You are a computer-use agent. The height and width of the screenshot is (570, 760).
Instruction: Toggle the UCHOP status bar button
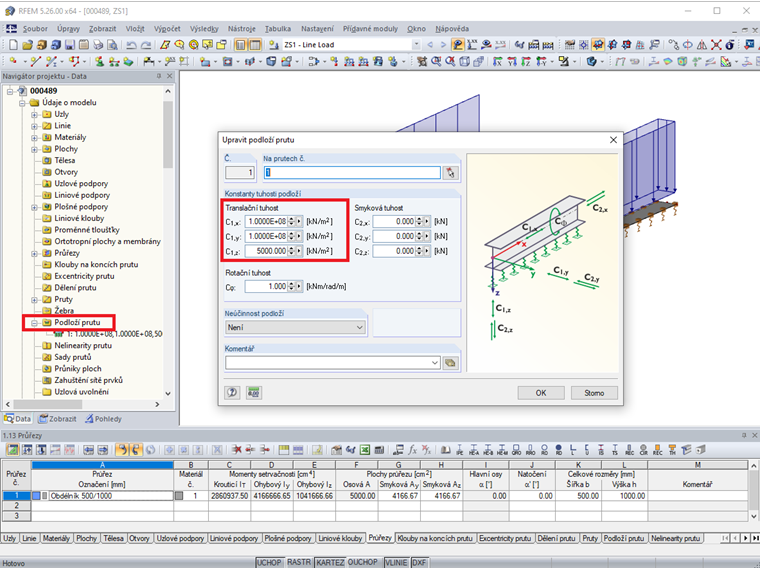pos(269,562)
